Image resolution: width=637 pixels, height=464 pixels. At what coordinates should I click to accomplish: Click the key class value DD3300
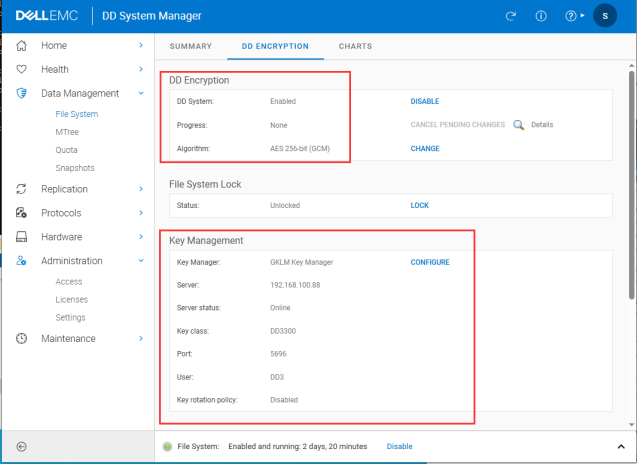click(283, 331)
